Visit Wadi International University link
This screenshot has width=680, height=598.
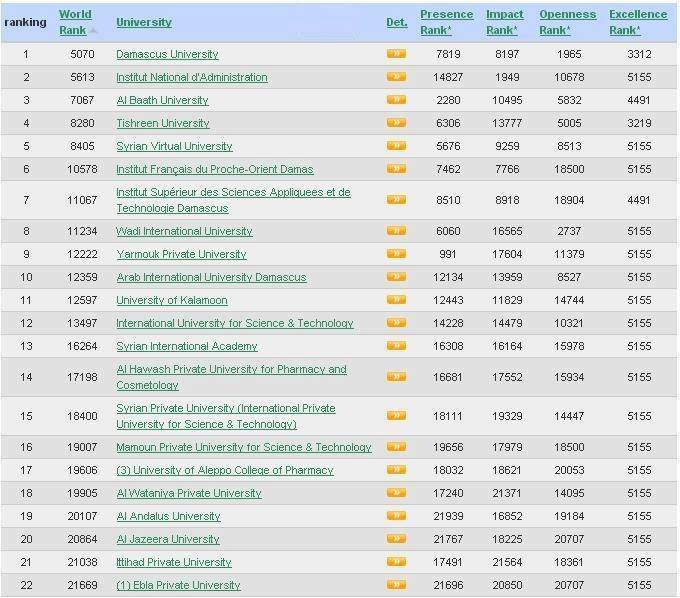click(x=184, y=231)
